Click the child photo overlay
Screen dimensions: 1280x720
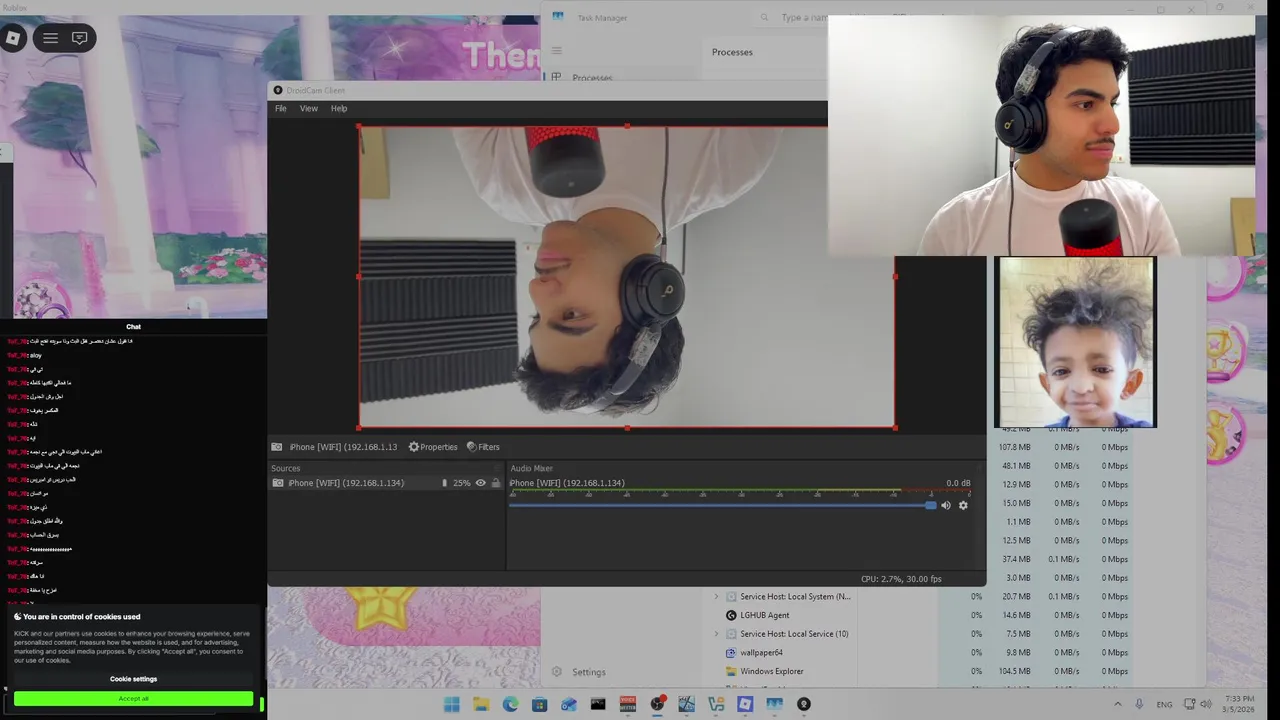coord(1075,342)
